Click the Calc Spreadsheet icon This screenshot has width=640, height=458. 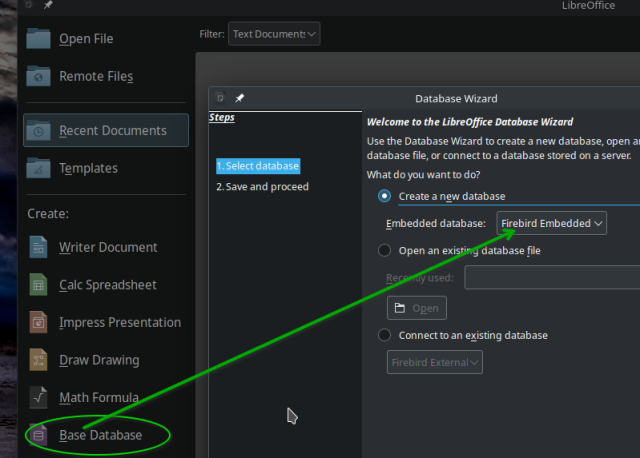39,285
